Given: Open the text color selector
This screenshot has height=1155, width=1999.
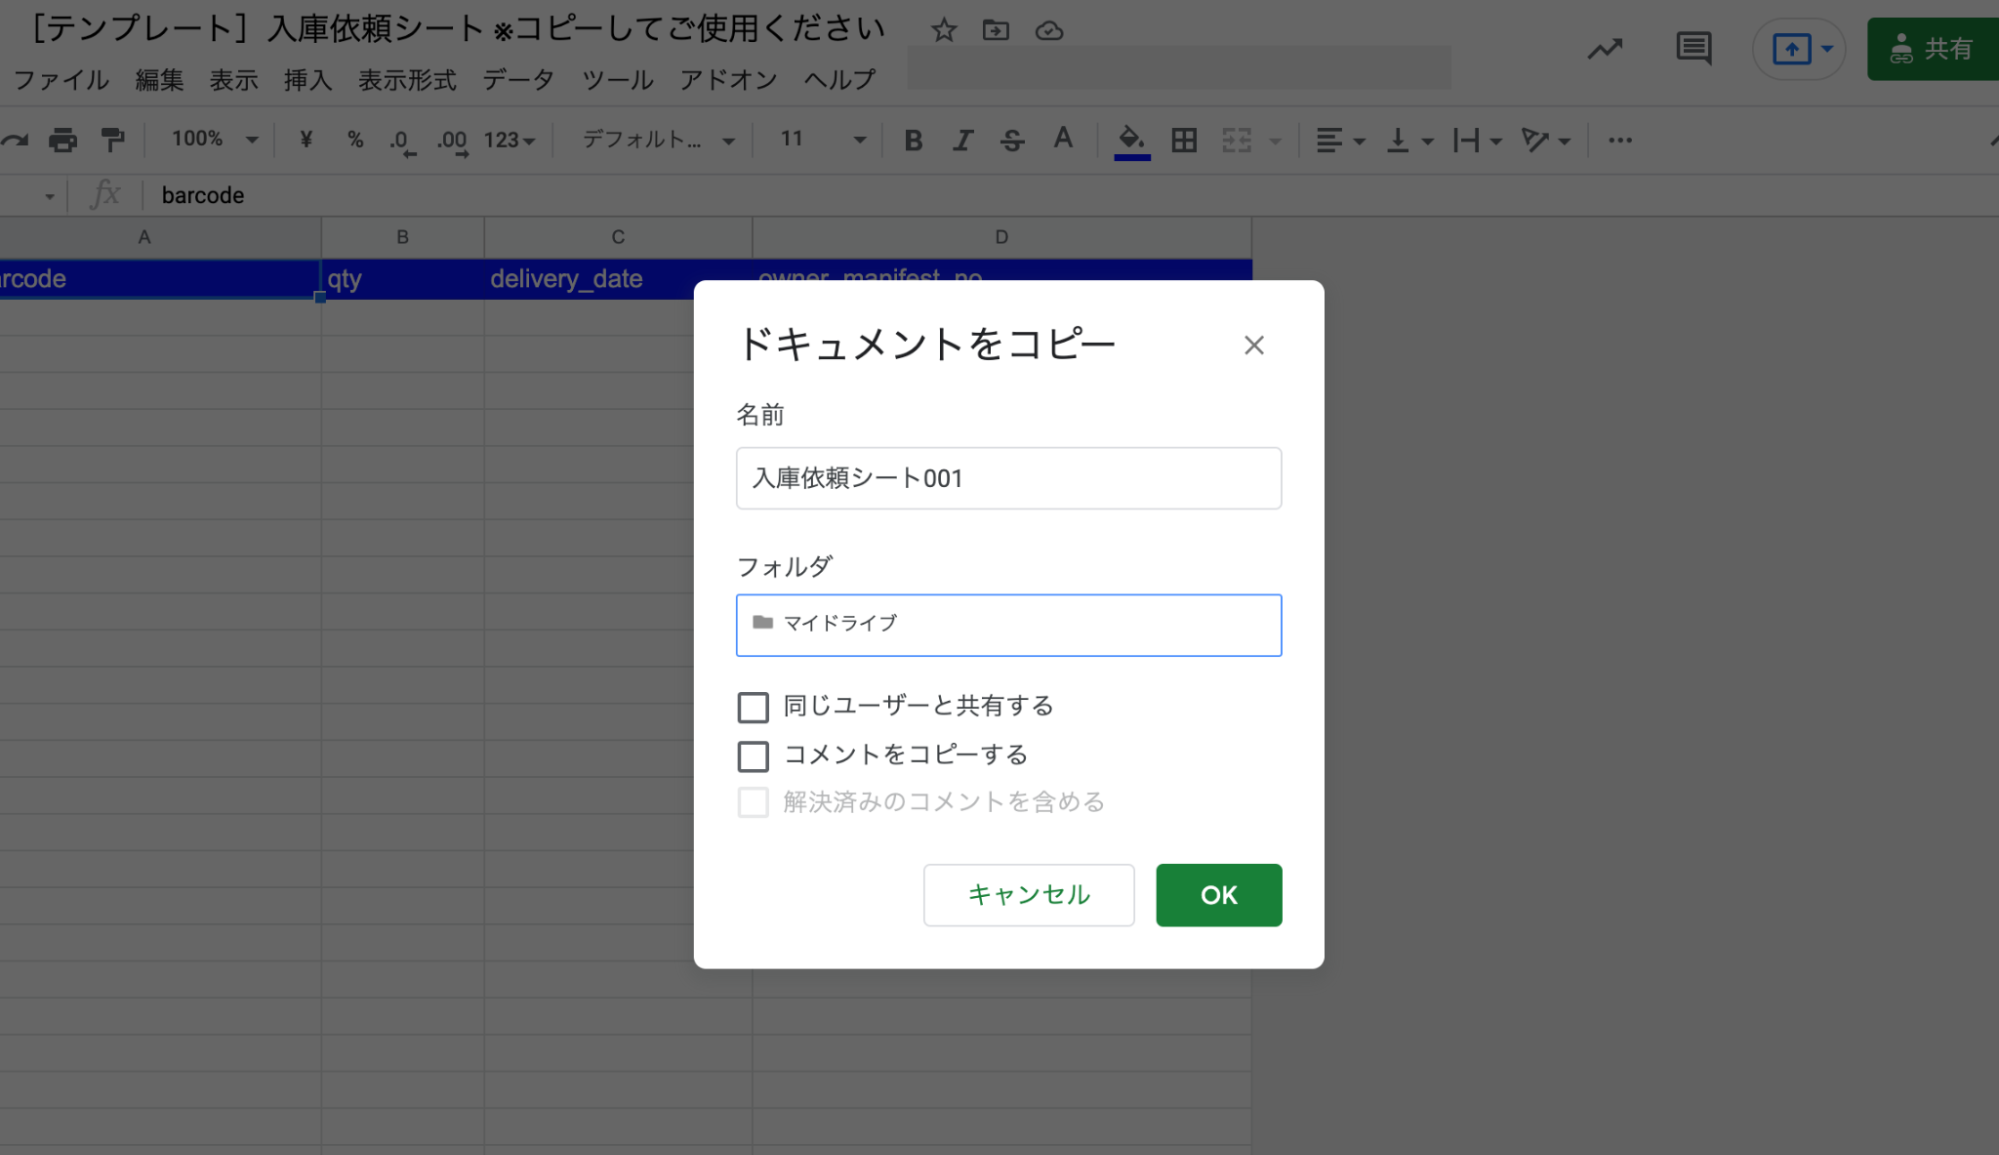Looking at the screenshot, I should coord(1063,140).
